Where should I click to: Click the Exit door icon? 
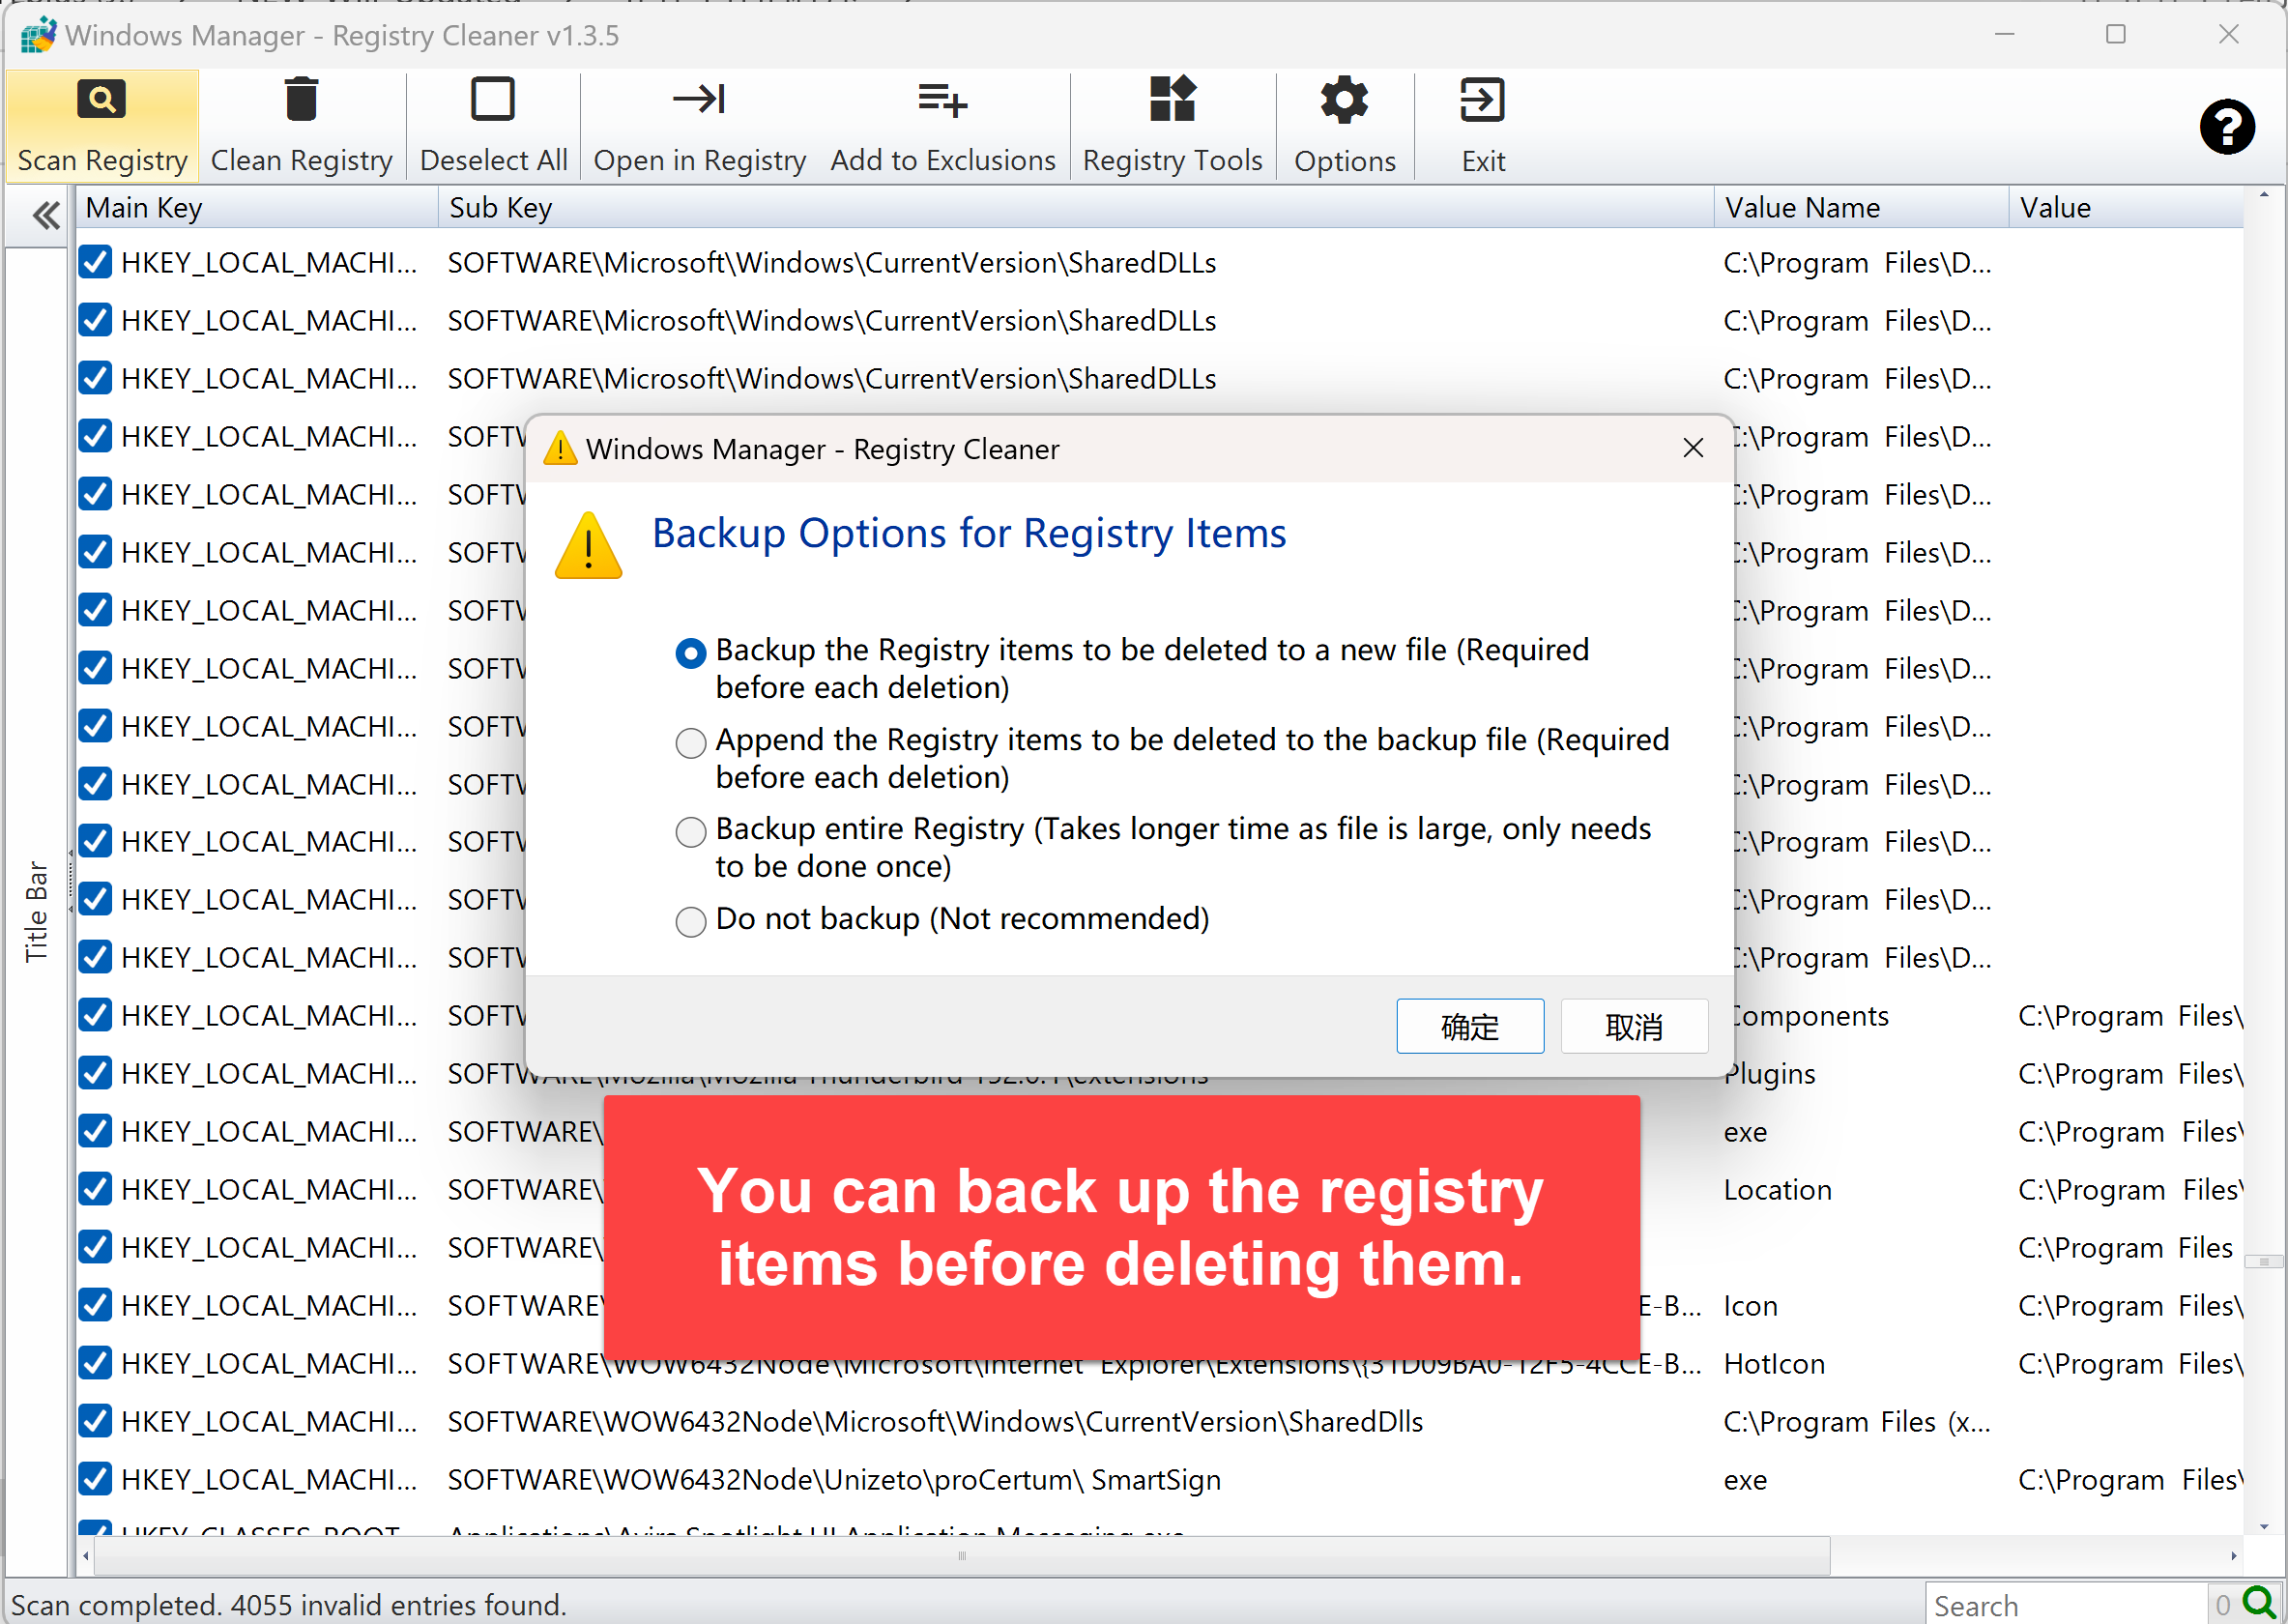[x=1482, y=99]
